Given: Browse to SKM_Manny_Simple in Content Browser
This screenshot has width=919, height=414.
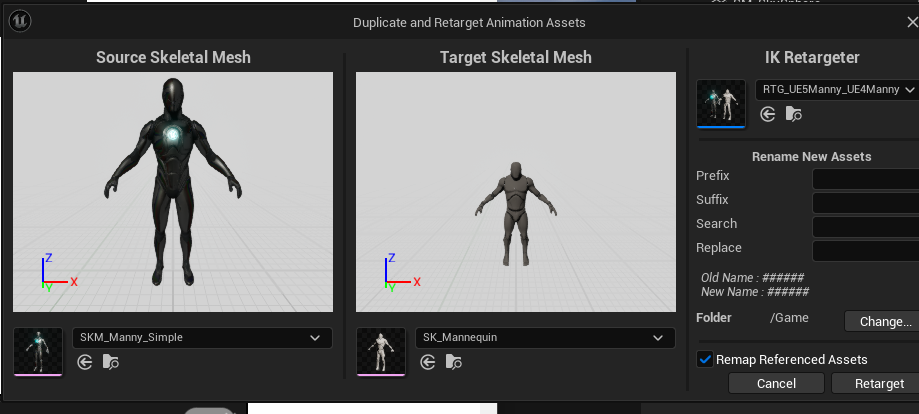Looking at the screenshot, I should [x=111, y=362].
